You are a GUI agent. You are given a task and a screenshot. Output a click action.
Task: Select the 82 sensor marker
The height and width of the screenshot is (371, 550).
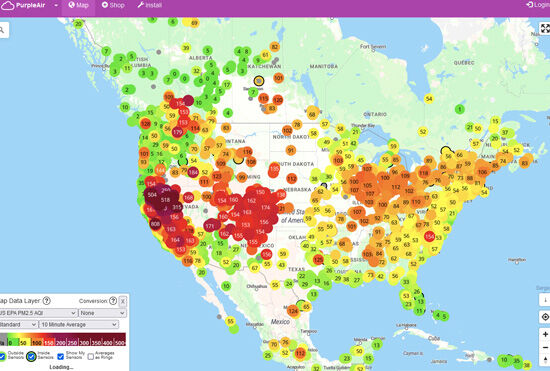click(x=275, y=47)
